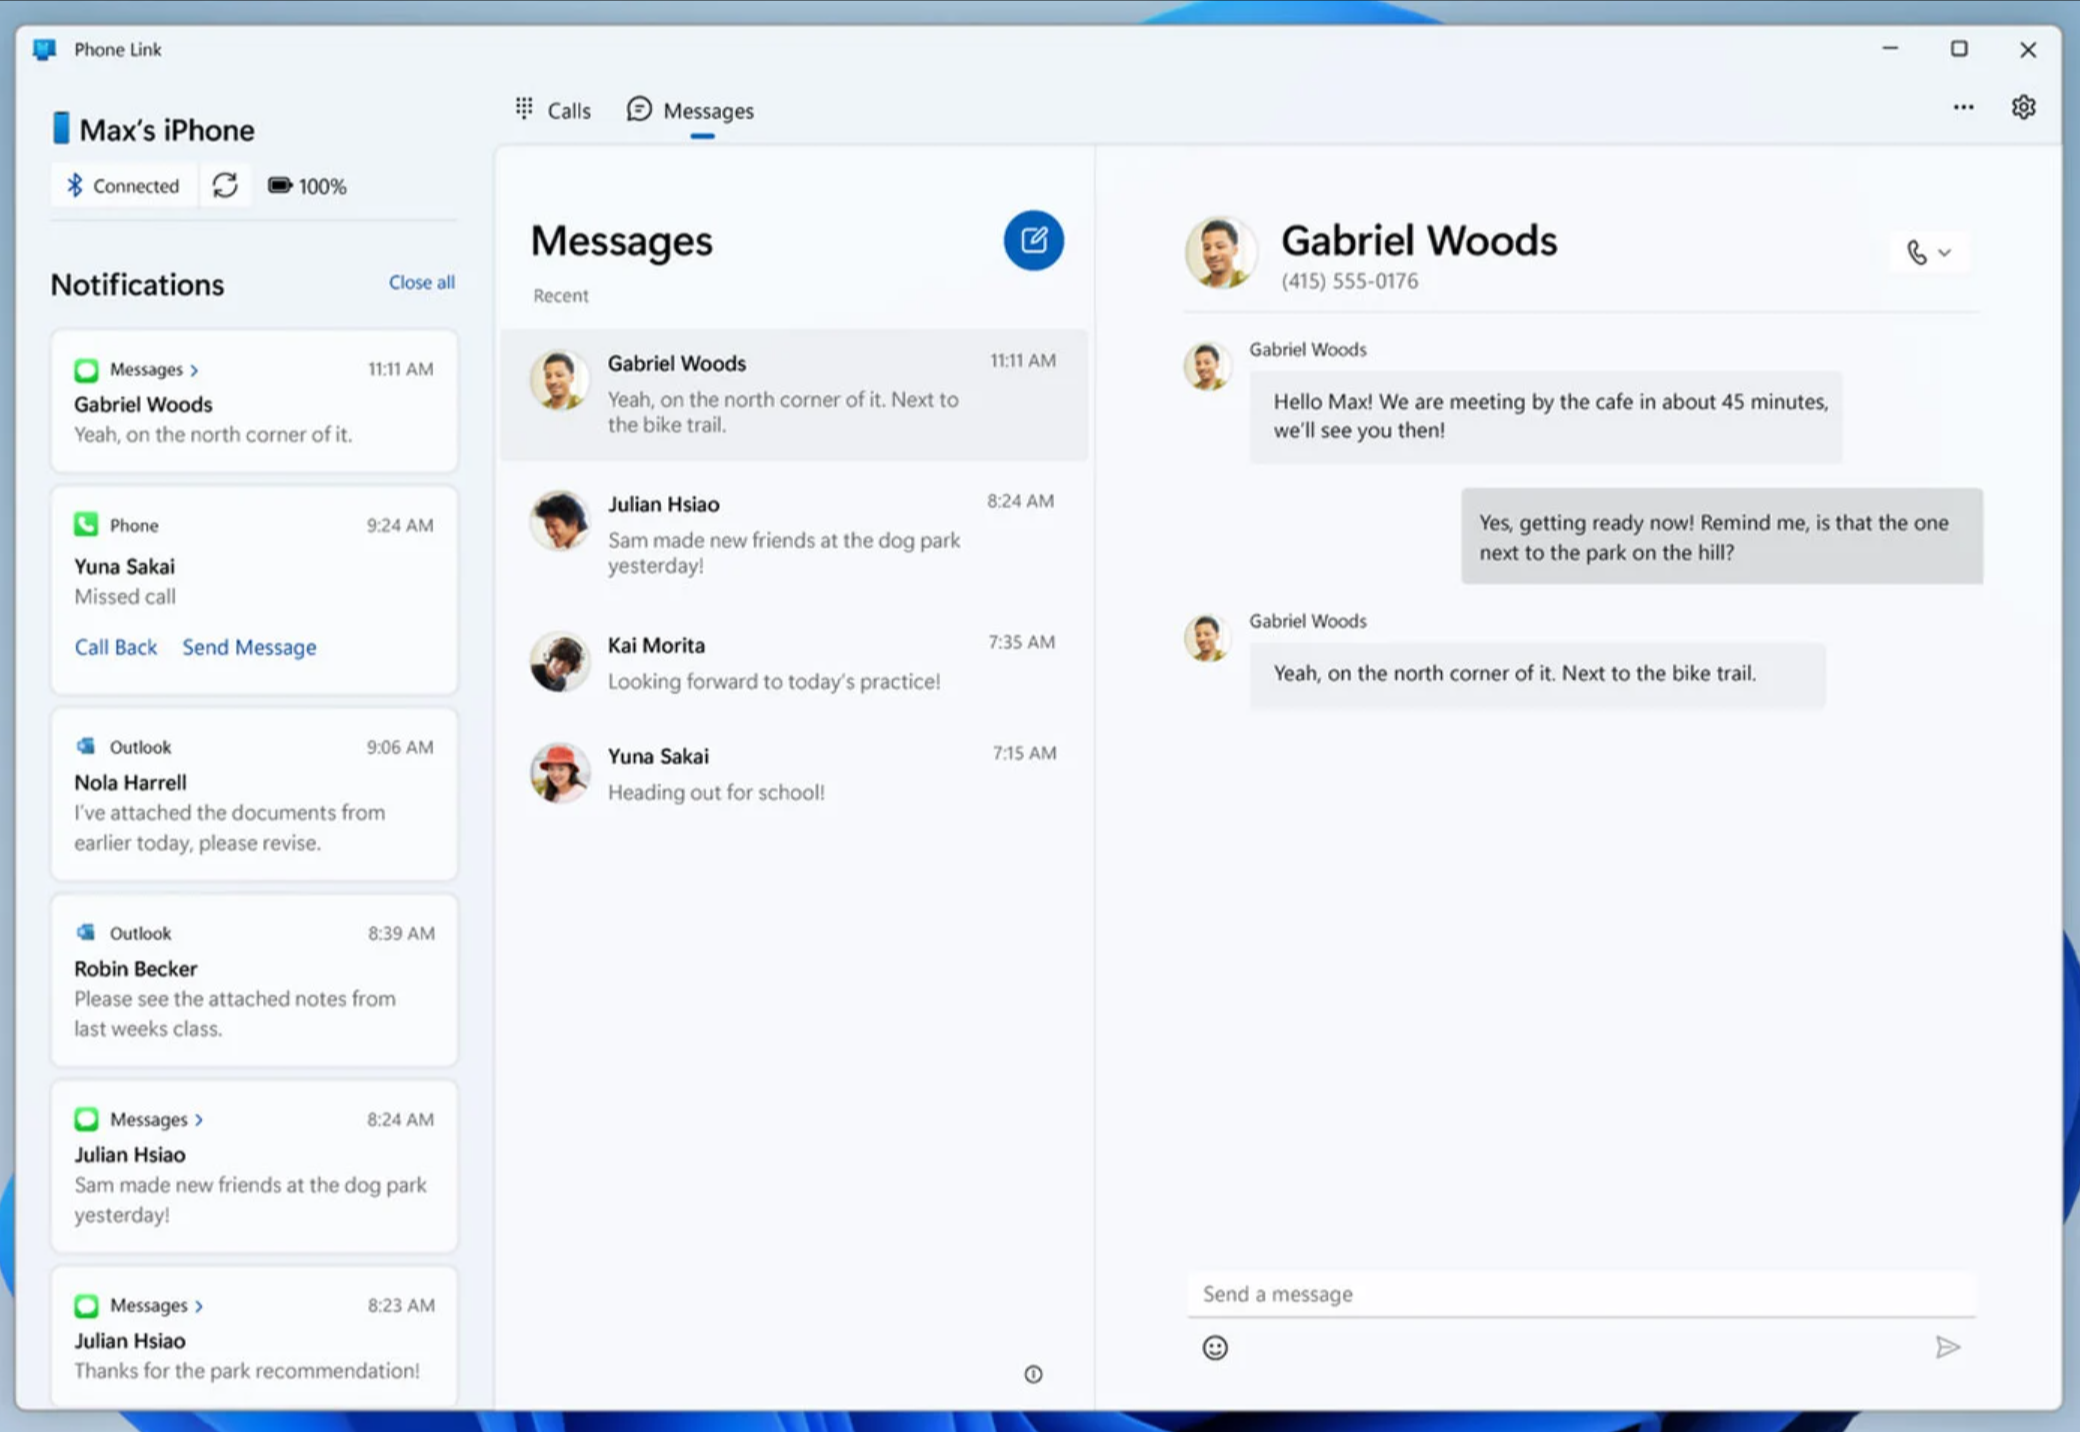Click the small Gabriel Woods avatar by first message
This screenshot has height=1432, width=2080.
click(1206, 366)
